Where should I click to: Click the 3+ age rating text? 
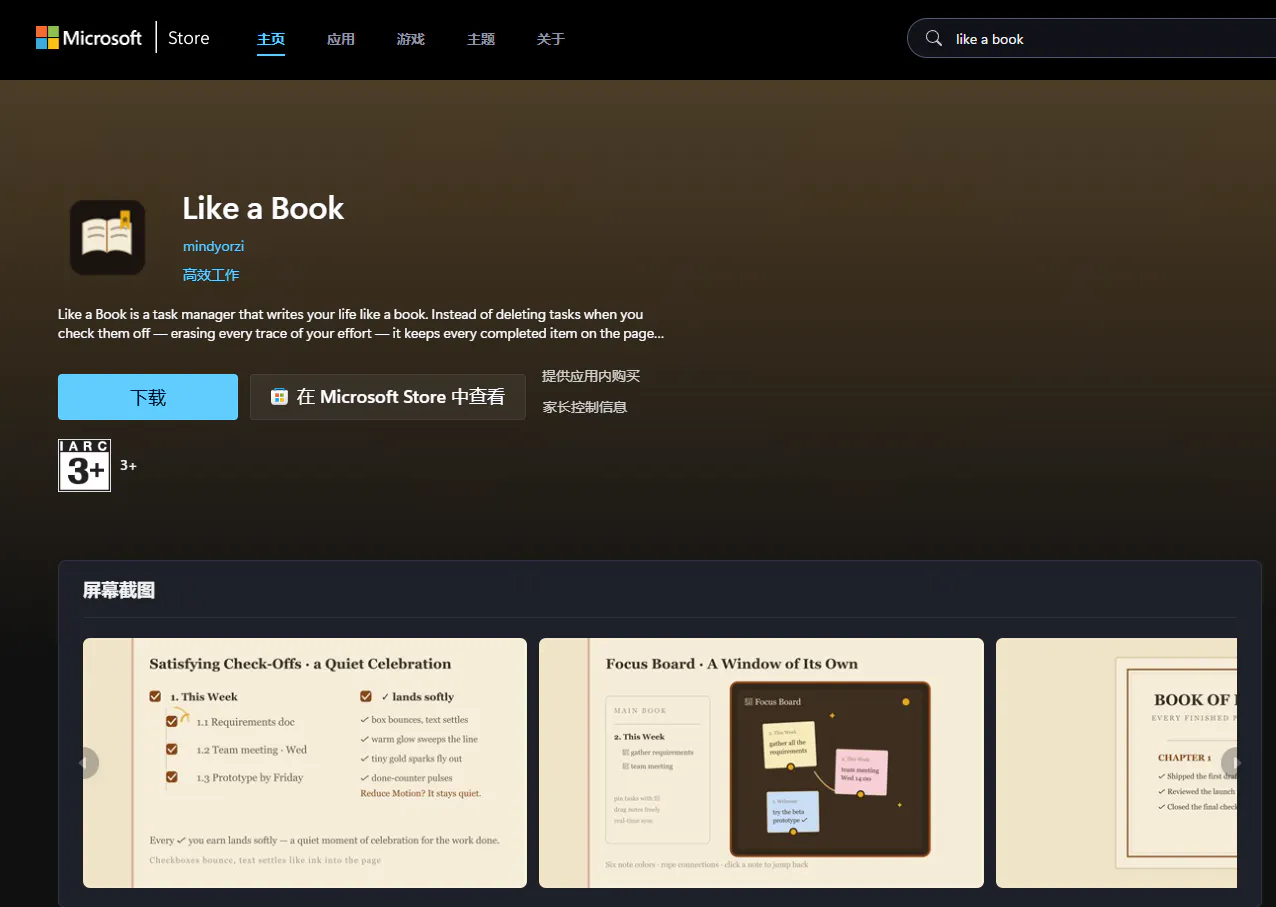[128, 465]
